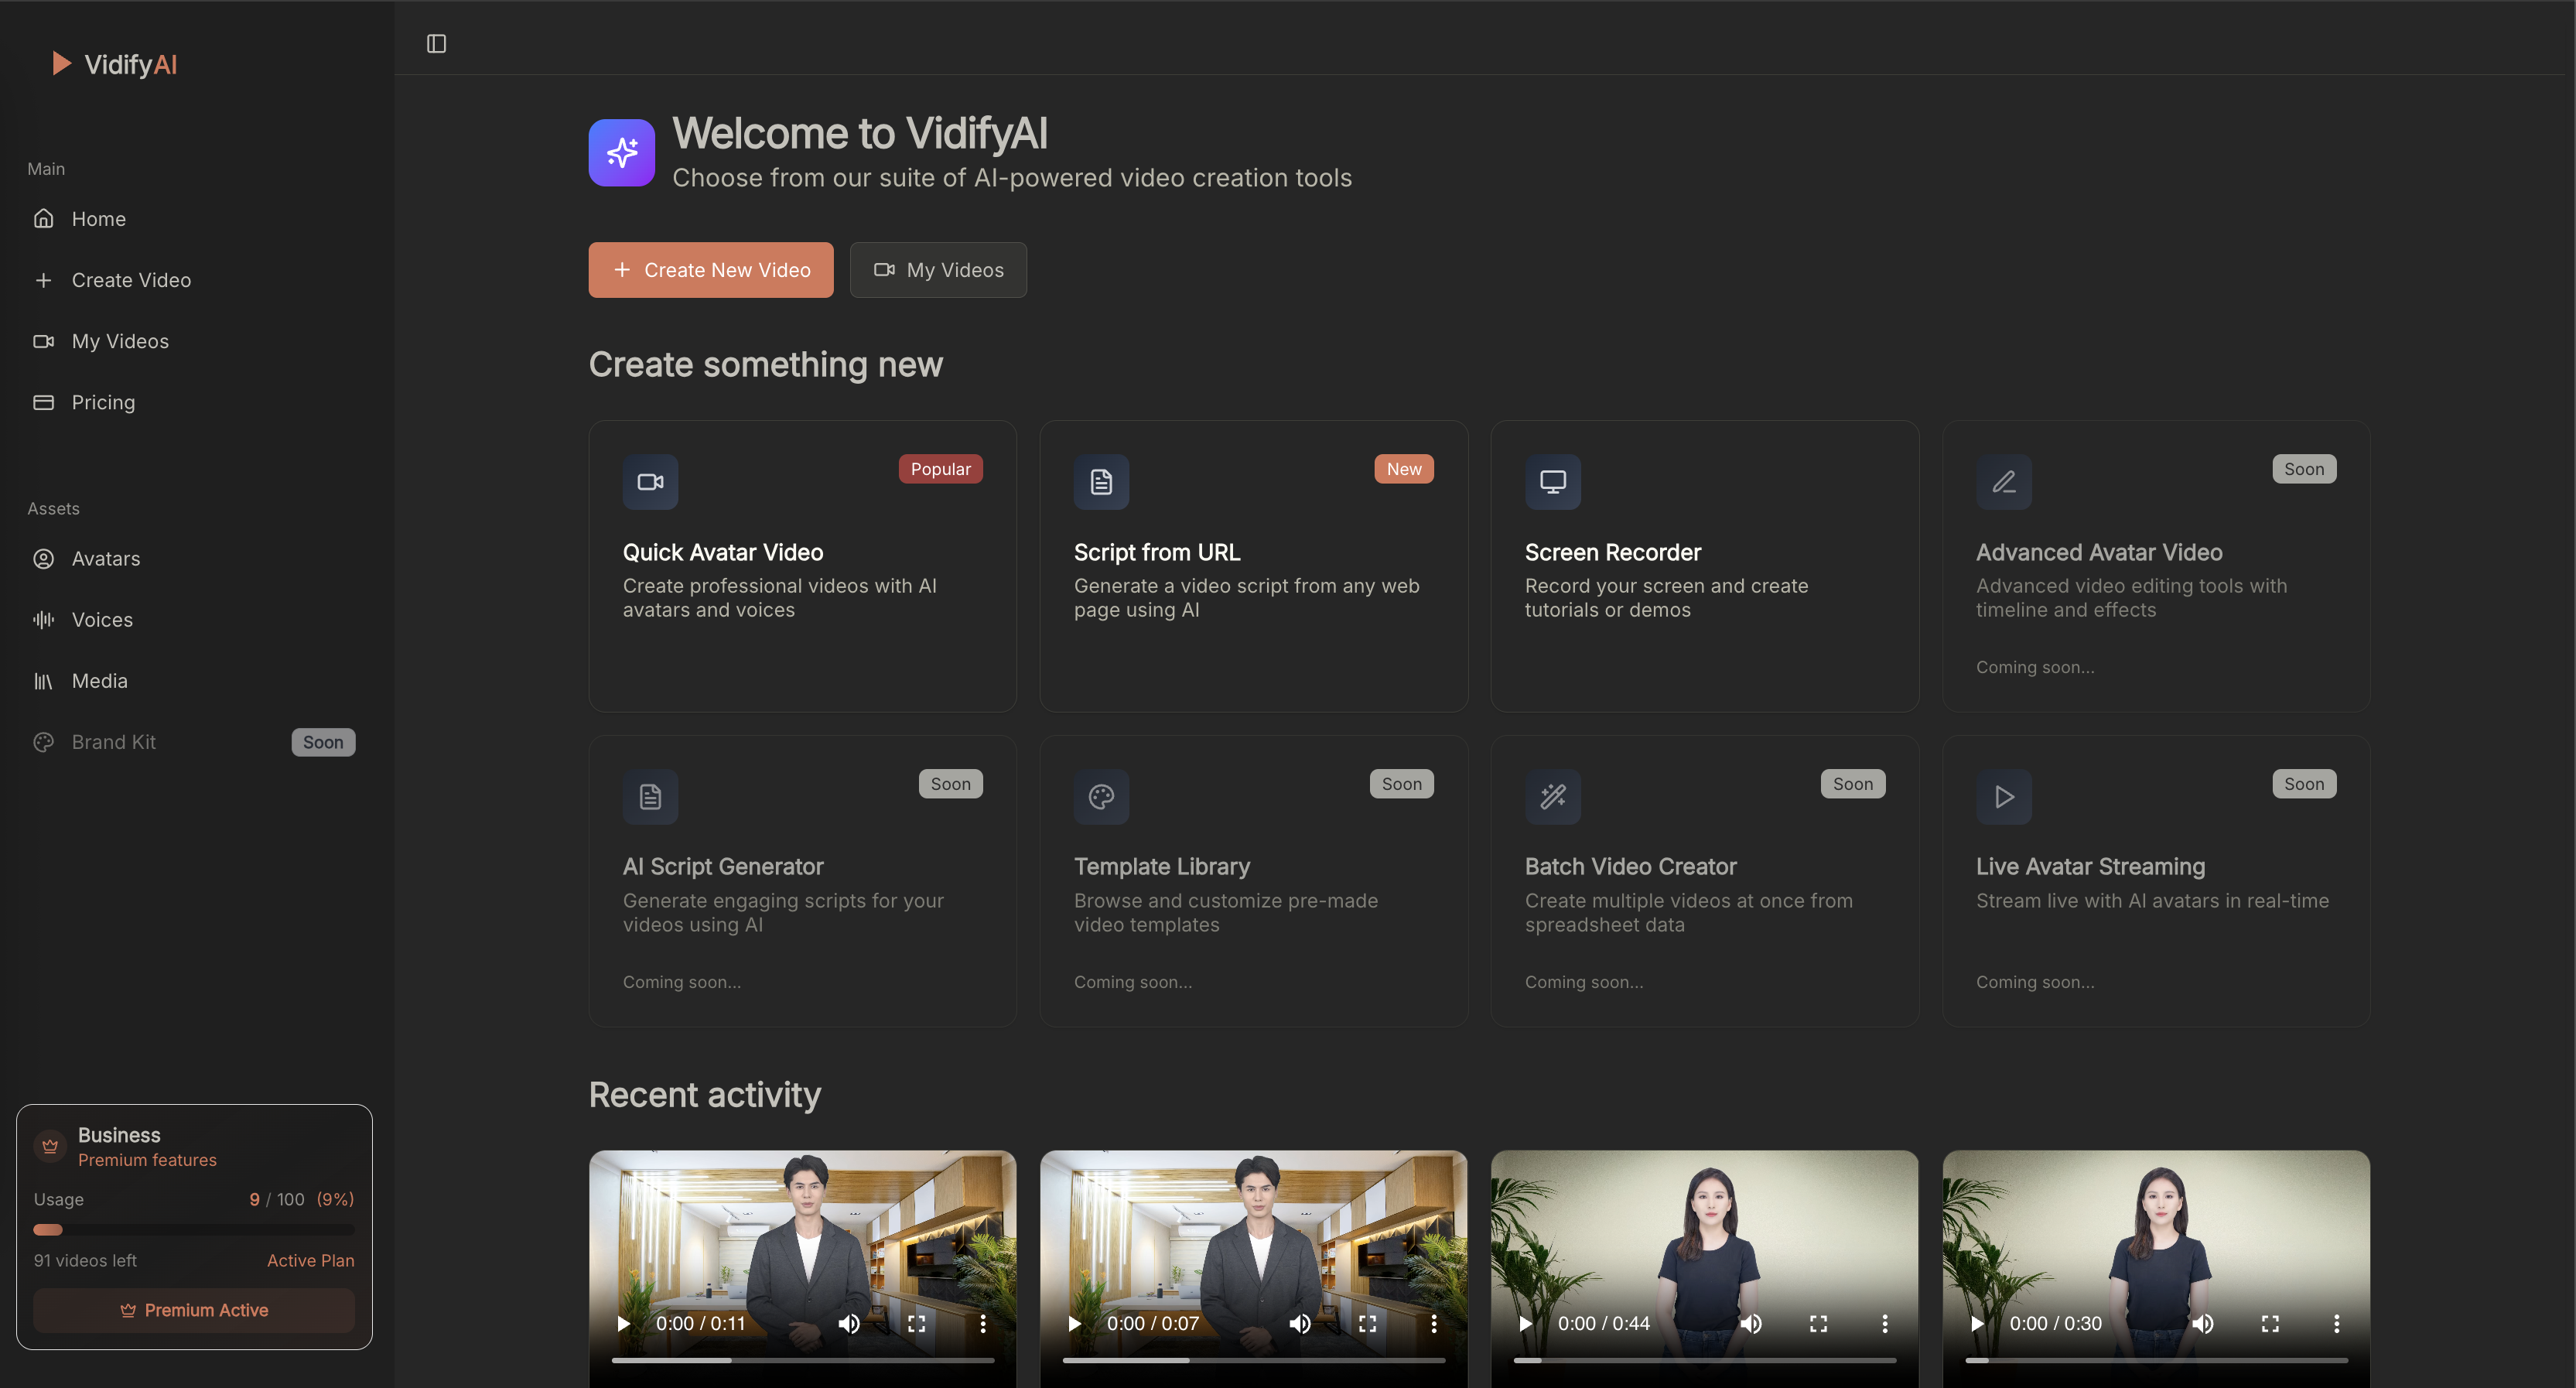This screenshot has height=1388, width=2576.
Task: Click Create New Video button
Action: click(710, 270)
